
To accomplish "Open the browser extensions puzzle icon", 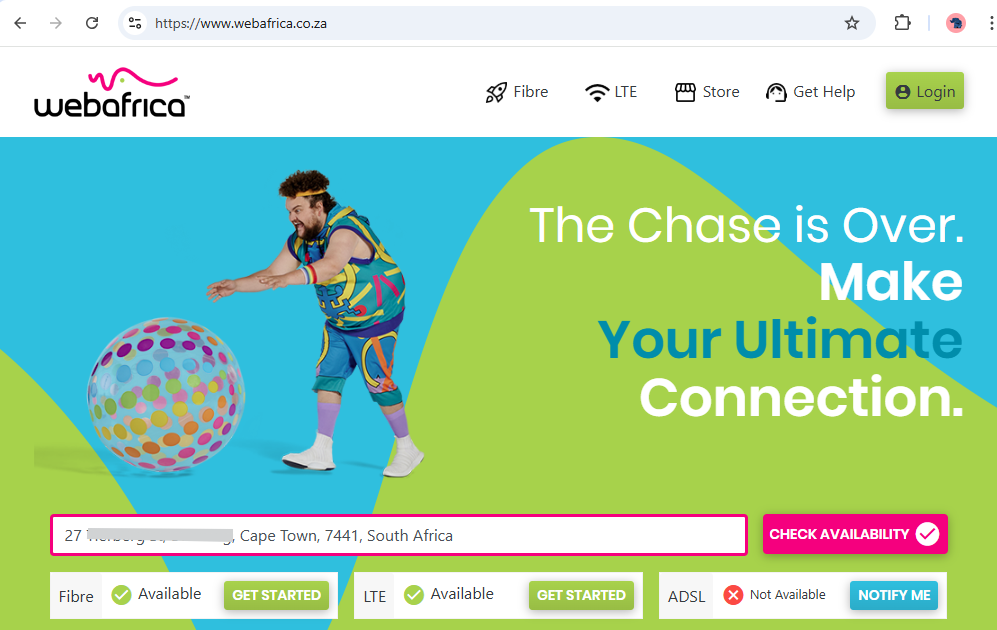I will click(x=902, y=24).
